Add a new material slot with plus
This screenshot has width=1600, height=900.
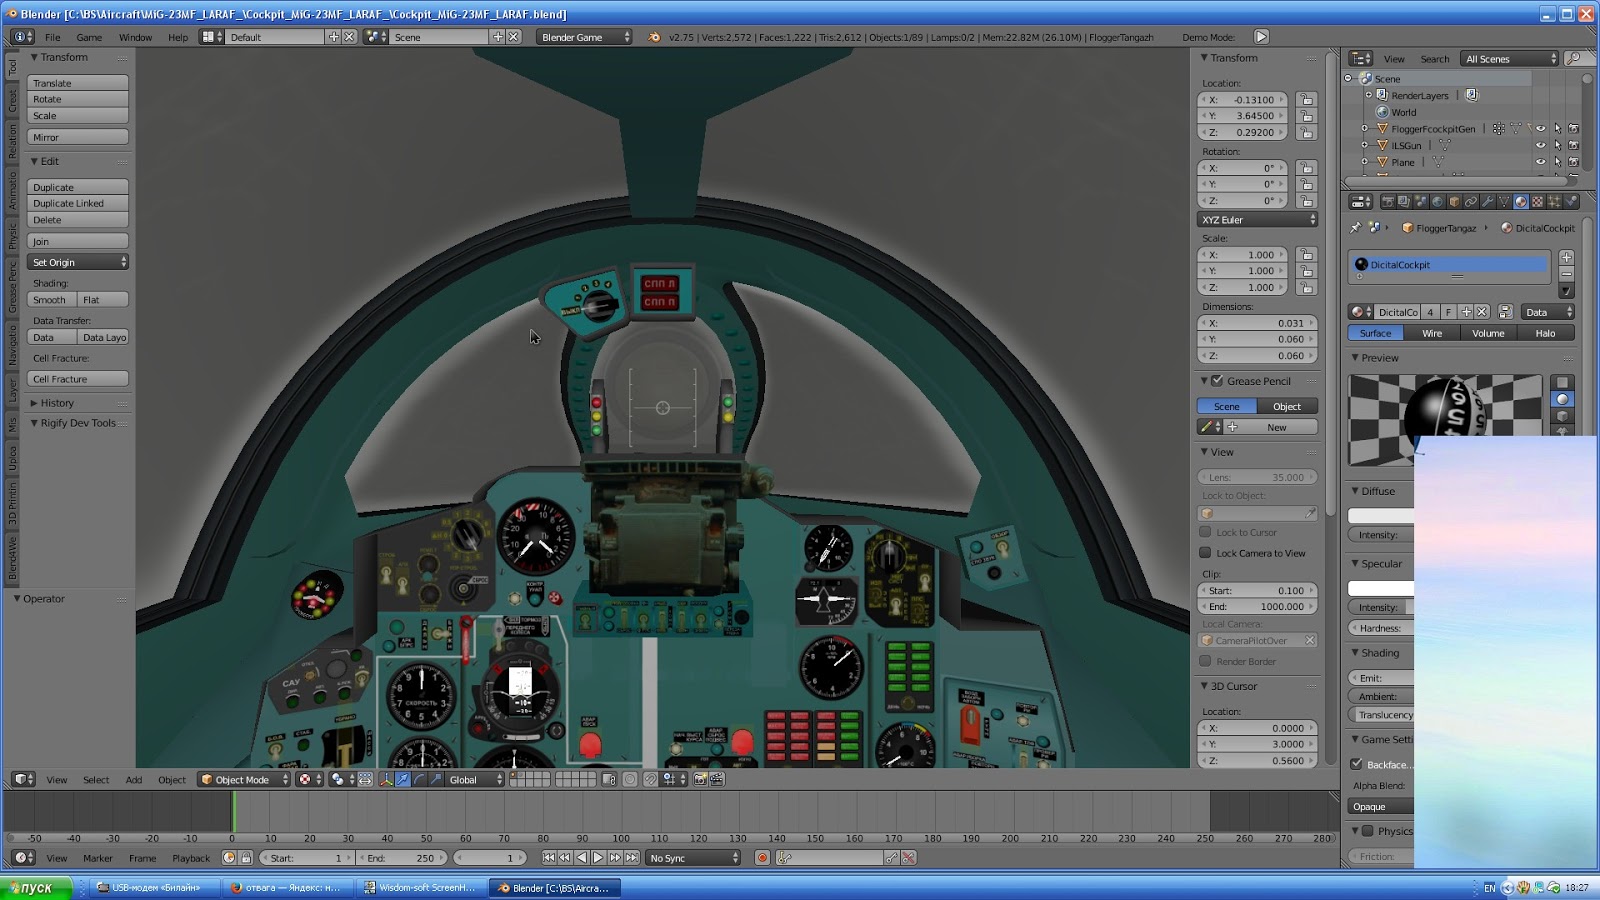coord(1566,258)
